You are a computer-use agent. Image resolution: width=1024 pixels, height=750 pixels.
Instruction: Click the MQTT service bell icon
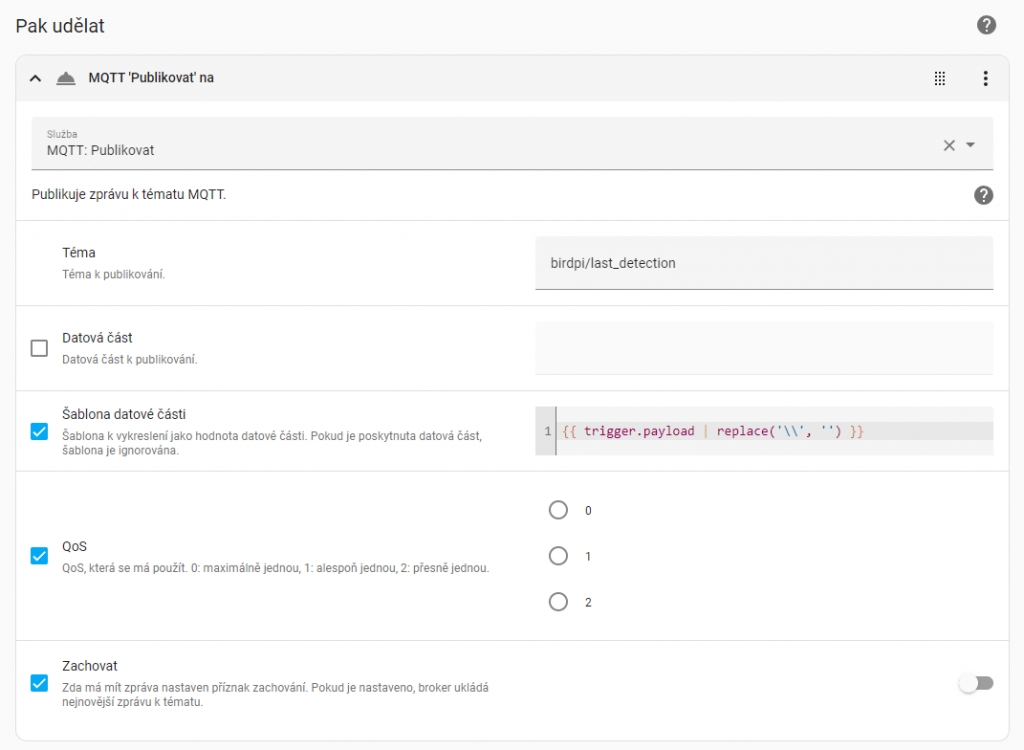pyautogui.click(x=65, y=78)
